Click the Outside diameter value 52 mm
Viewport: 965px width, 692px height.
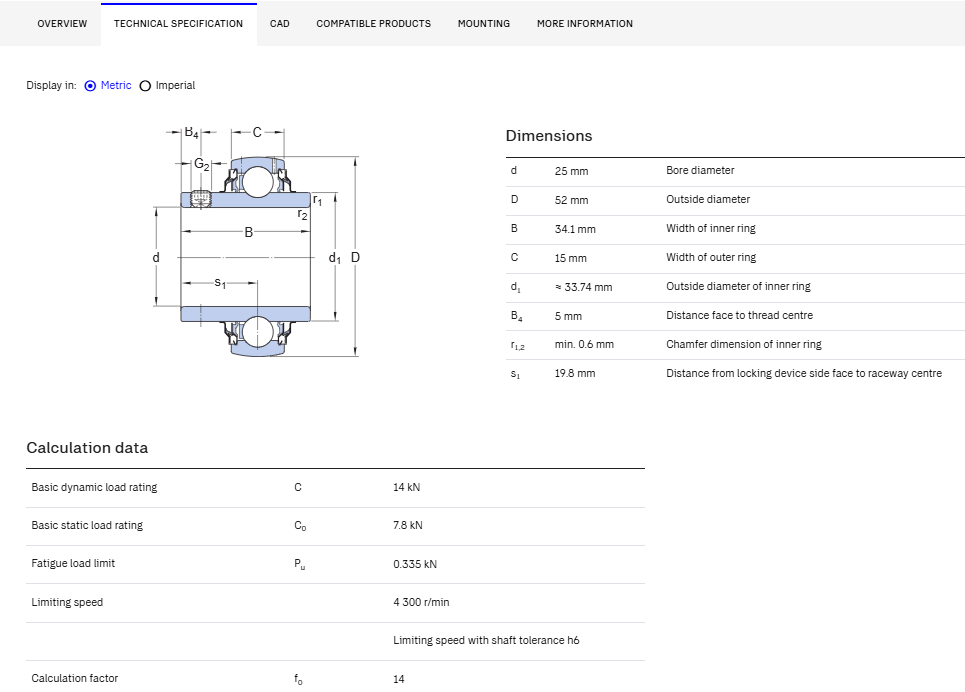point(571,200)
